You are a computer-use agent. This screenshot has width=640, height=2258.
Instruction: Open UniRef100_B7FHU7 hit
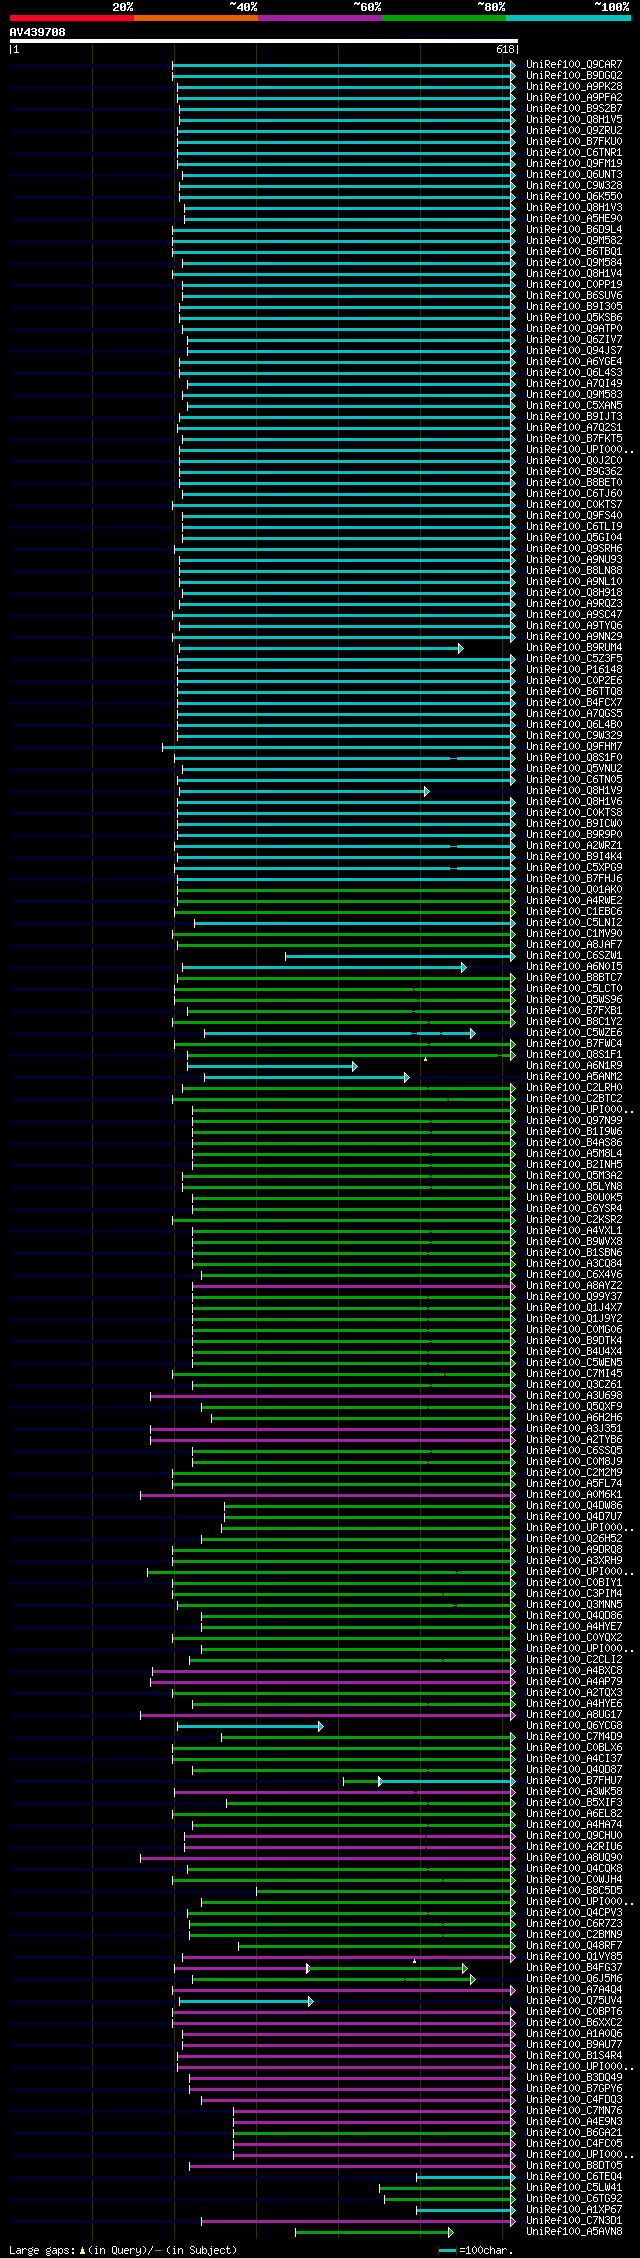(x=574, y=1780)
